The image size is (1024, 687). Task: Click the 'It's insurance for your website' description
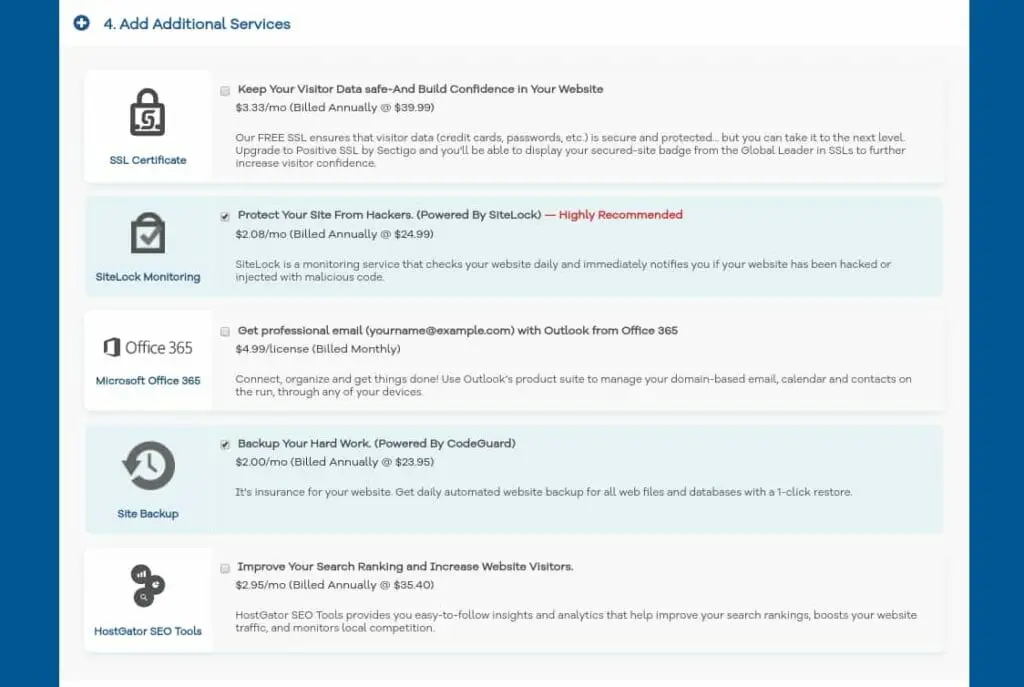point(544,492)
